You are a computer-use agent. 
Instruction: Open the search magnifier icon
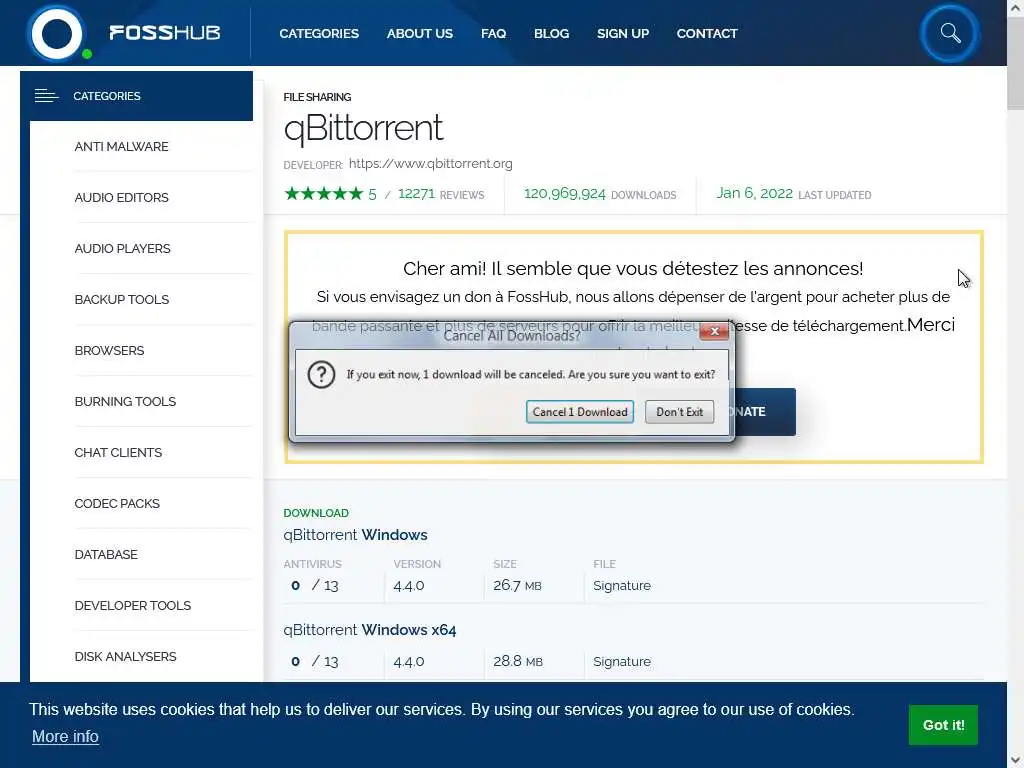(x=950, y=33)
